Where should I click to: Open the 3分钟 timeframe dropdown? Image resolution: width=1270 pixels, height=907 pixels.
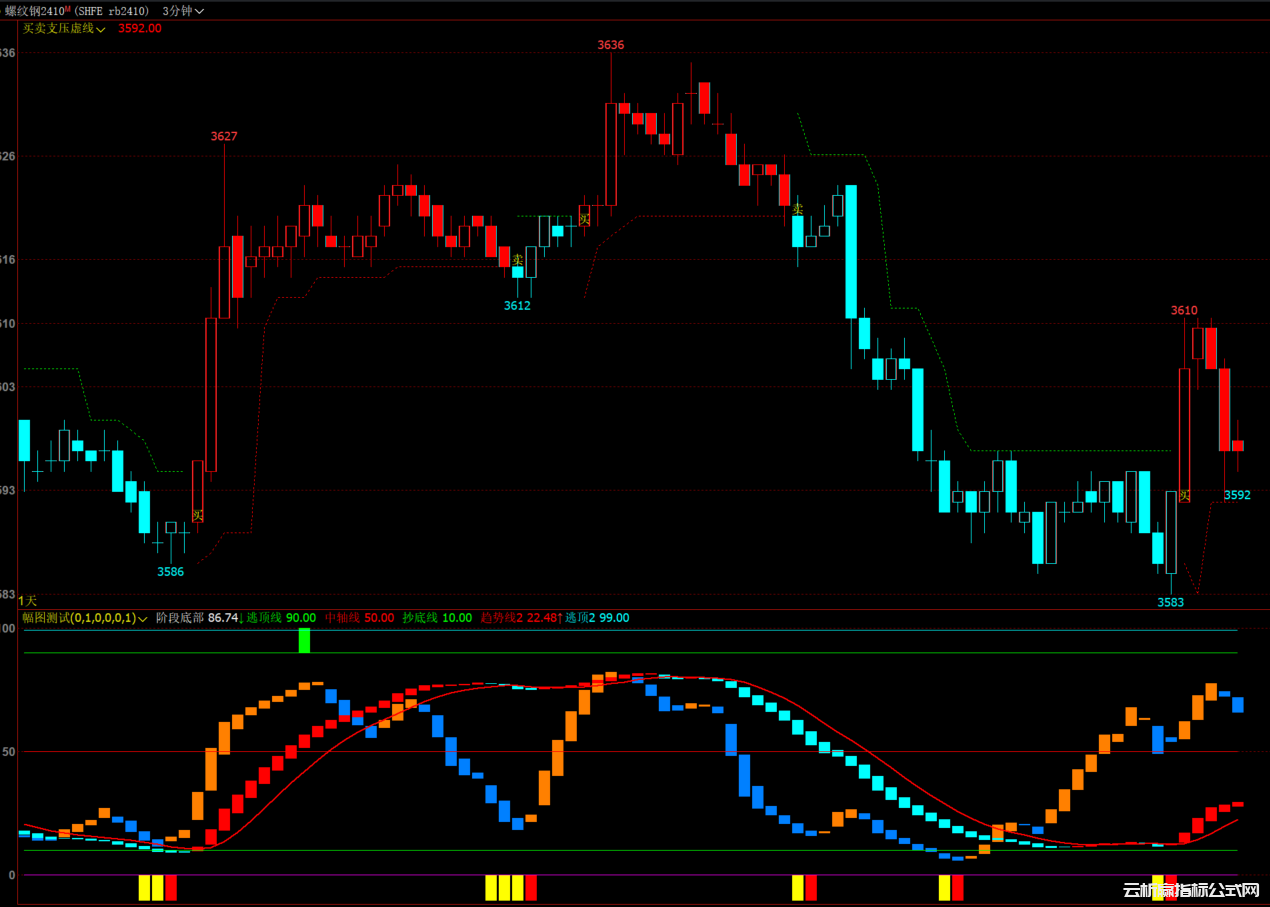click(x=183, y=10)
